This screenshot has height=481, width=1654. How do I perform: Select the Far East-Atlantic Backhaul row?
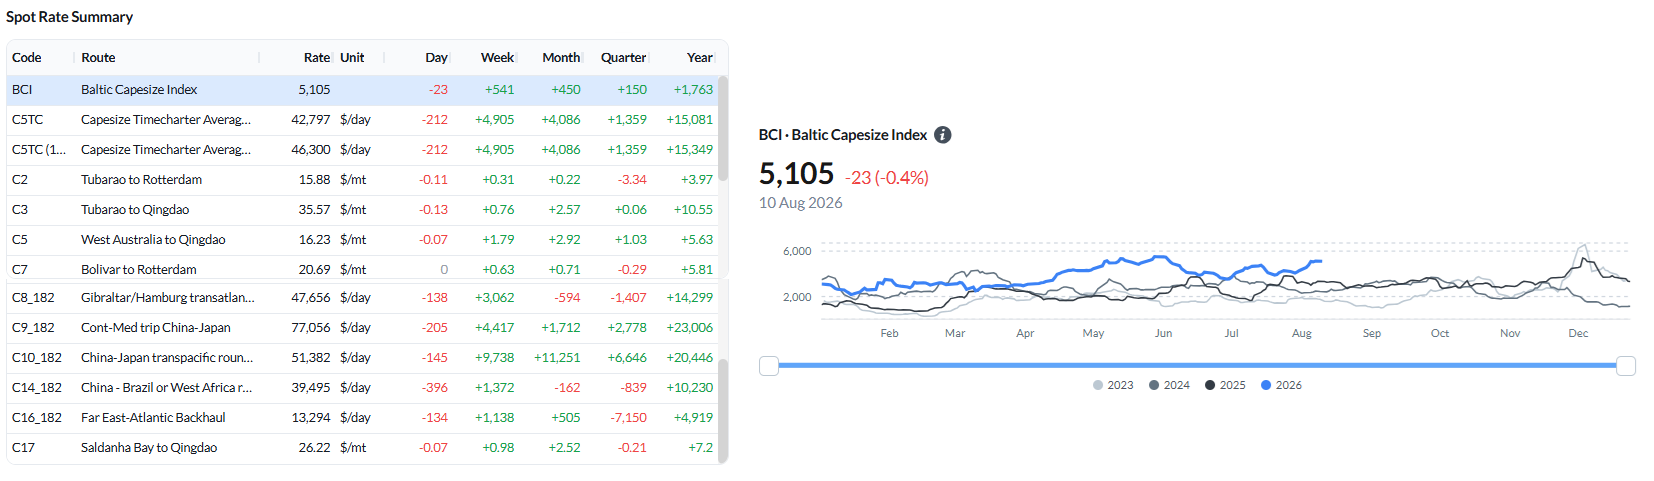[x=362, y=418]
